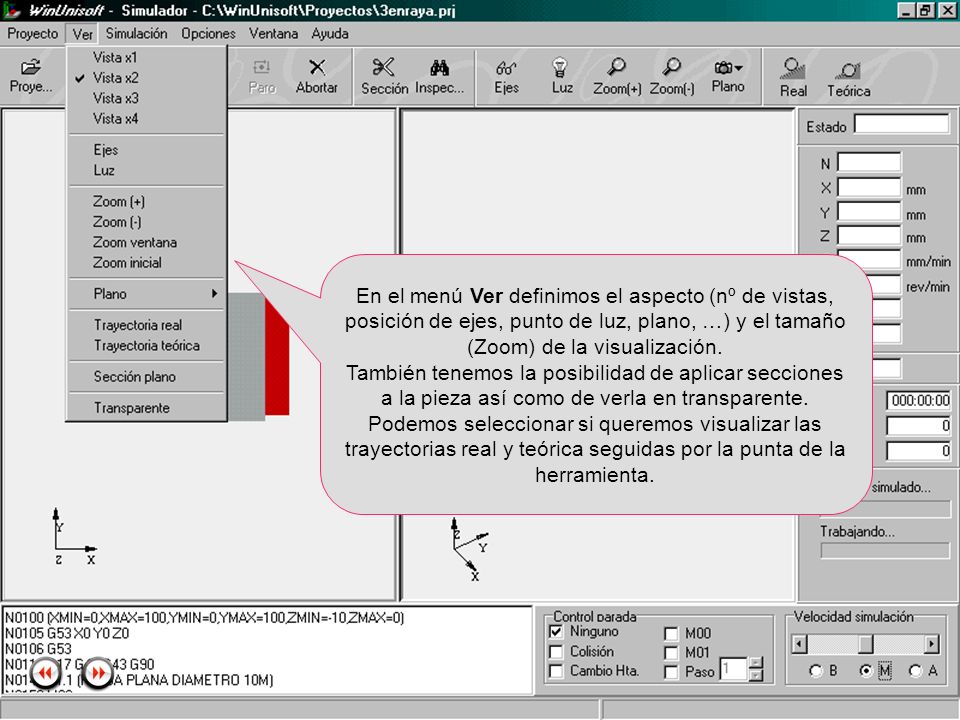Click the Luz light bulb icon
The height and width of the screenshot is (720, 960).
pyautogui.click(x=561, y=77)
